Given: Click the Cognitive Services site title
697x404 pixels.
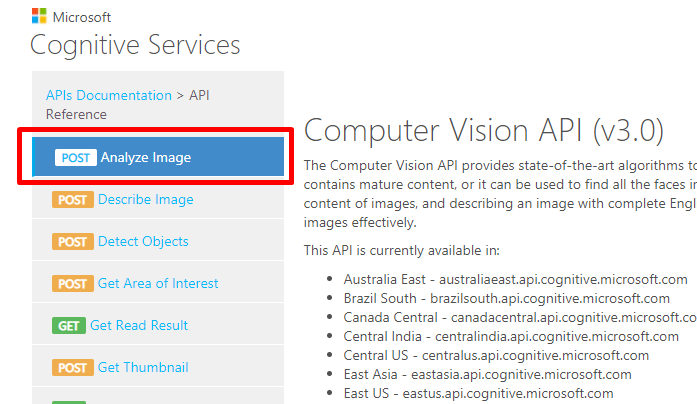Looking at the screenshot, I should pos(135,45).
